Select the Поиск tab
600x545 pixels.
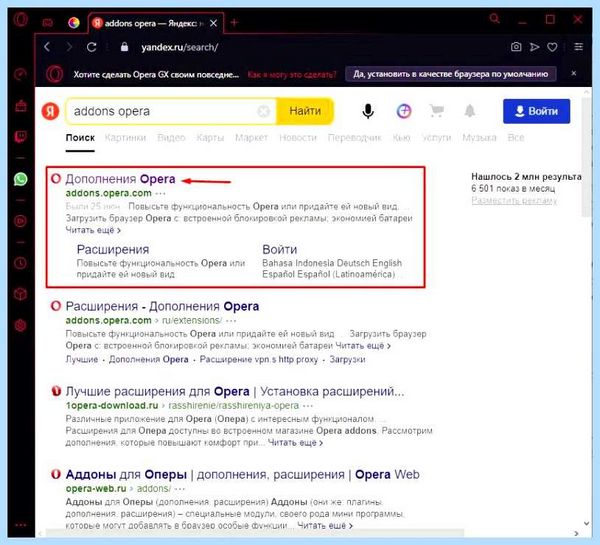click(80, 137)
